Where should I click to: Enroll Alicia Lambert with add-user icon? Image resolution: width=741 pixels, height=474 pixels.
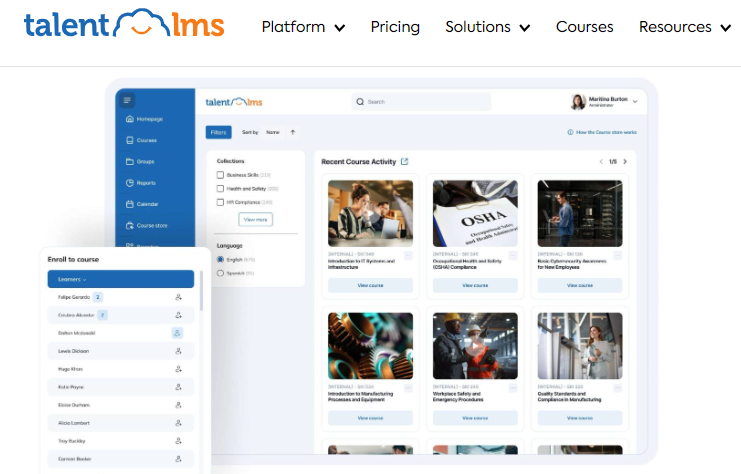[178, 423]
